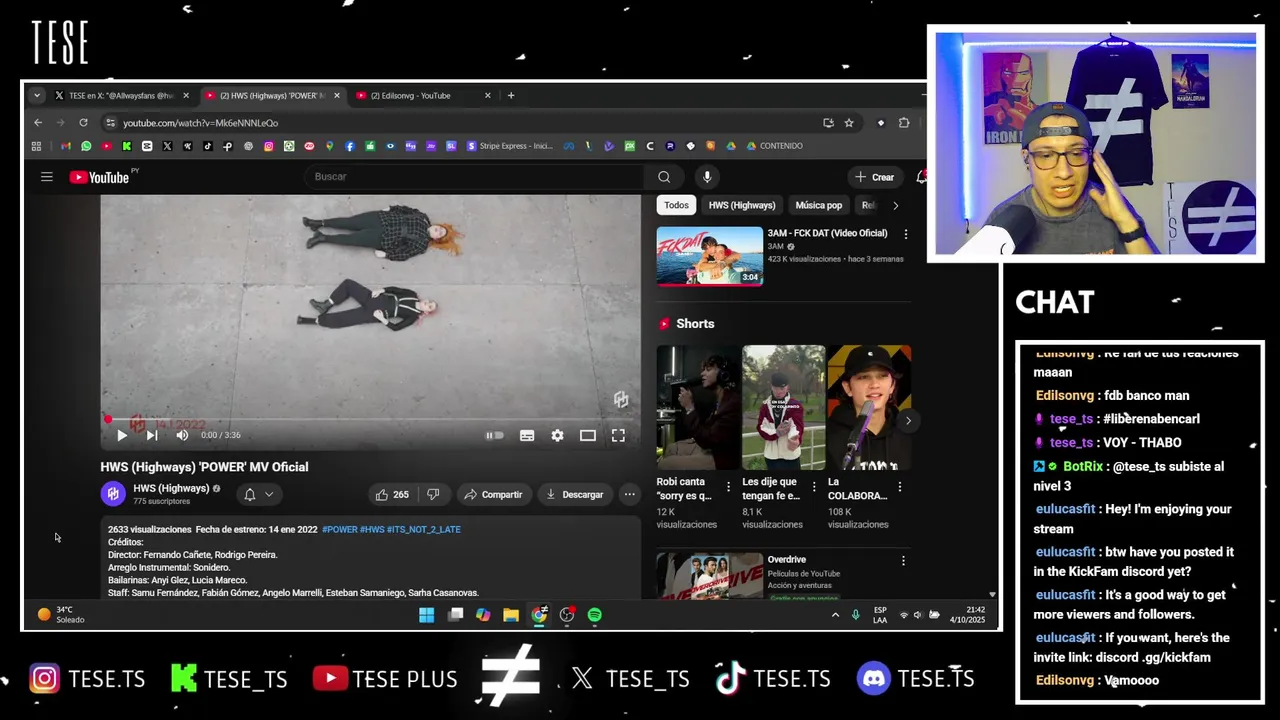Click the YouTube logo to go home

[x=100, y=177]
